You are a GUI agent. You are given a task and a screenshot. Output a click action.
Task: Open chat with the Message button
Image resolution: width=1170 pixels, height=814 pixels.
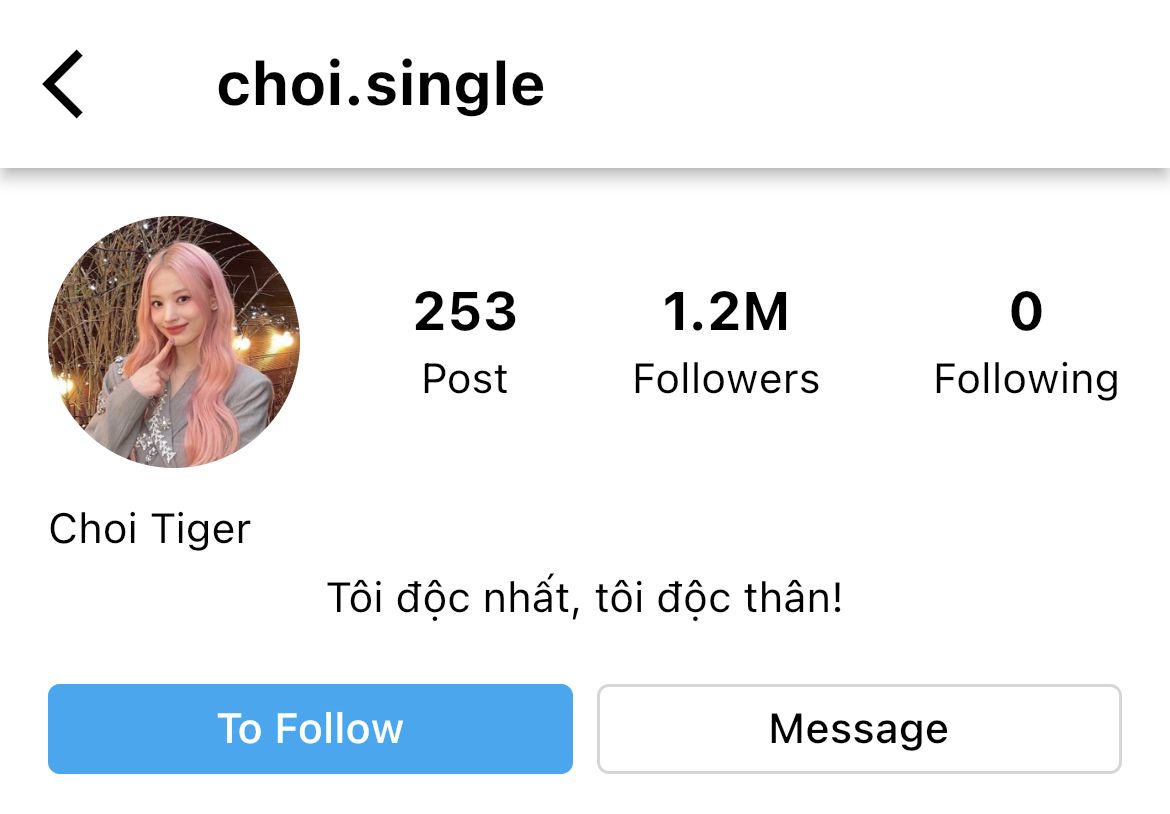[x=859, y=728]
